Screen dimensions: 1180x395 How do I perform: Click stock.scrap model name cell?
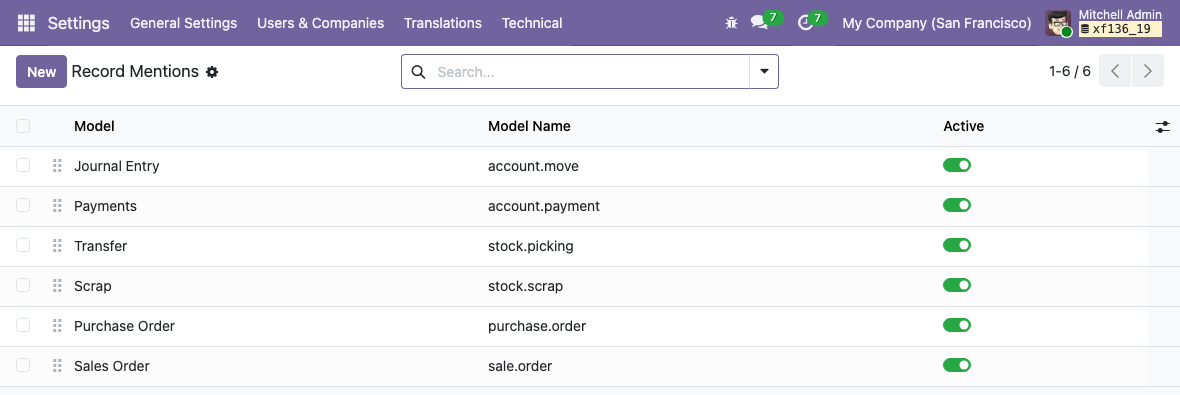525,286
